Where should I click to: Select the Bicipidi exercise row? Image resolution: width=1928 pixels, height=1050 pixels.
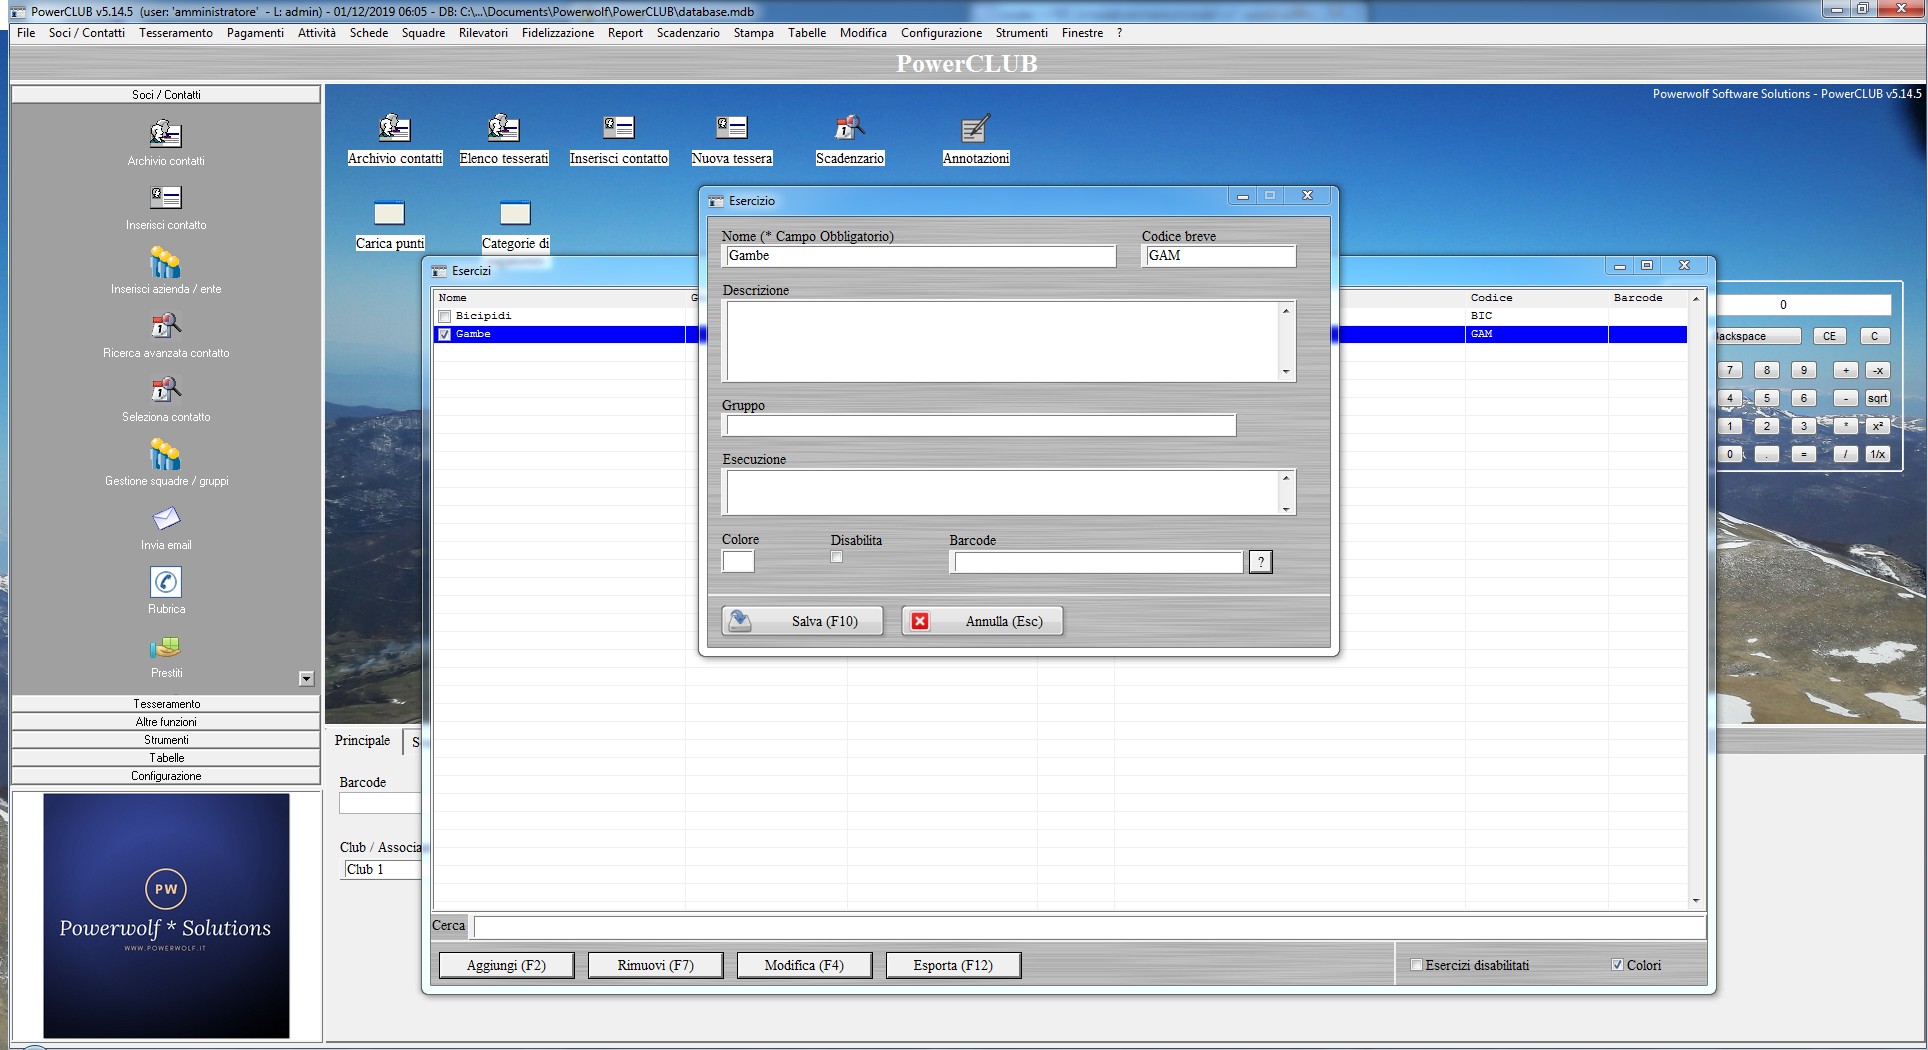coord(1060,316)
